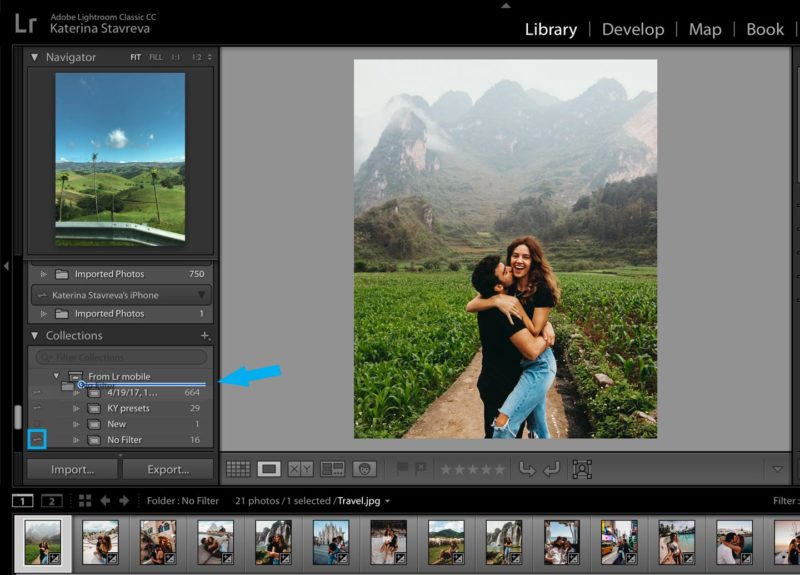Click the face region draw icon

click(x=582, y=468)
